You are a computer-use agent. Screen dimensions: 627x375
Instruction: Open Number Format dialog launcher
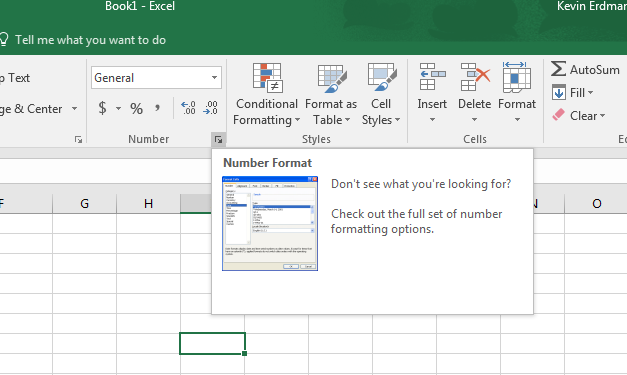(218, 140)
